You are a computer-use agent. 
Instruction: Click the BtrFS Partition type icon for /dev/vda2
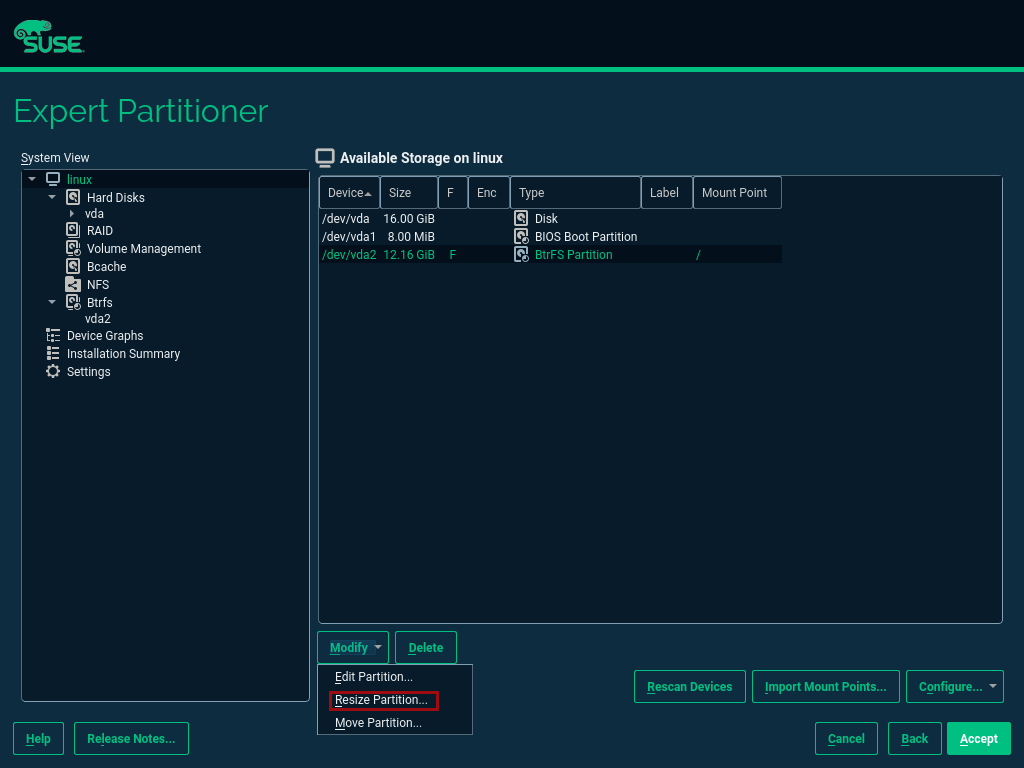click(521, 254)
